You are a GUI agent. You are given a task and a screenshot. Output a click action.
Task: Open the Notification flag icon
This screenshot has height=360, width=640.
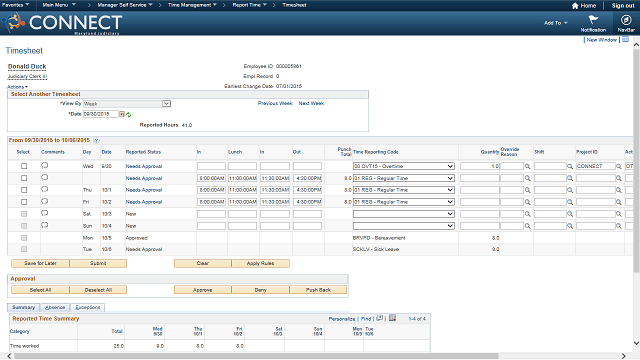(593, 20)
